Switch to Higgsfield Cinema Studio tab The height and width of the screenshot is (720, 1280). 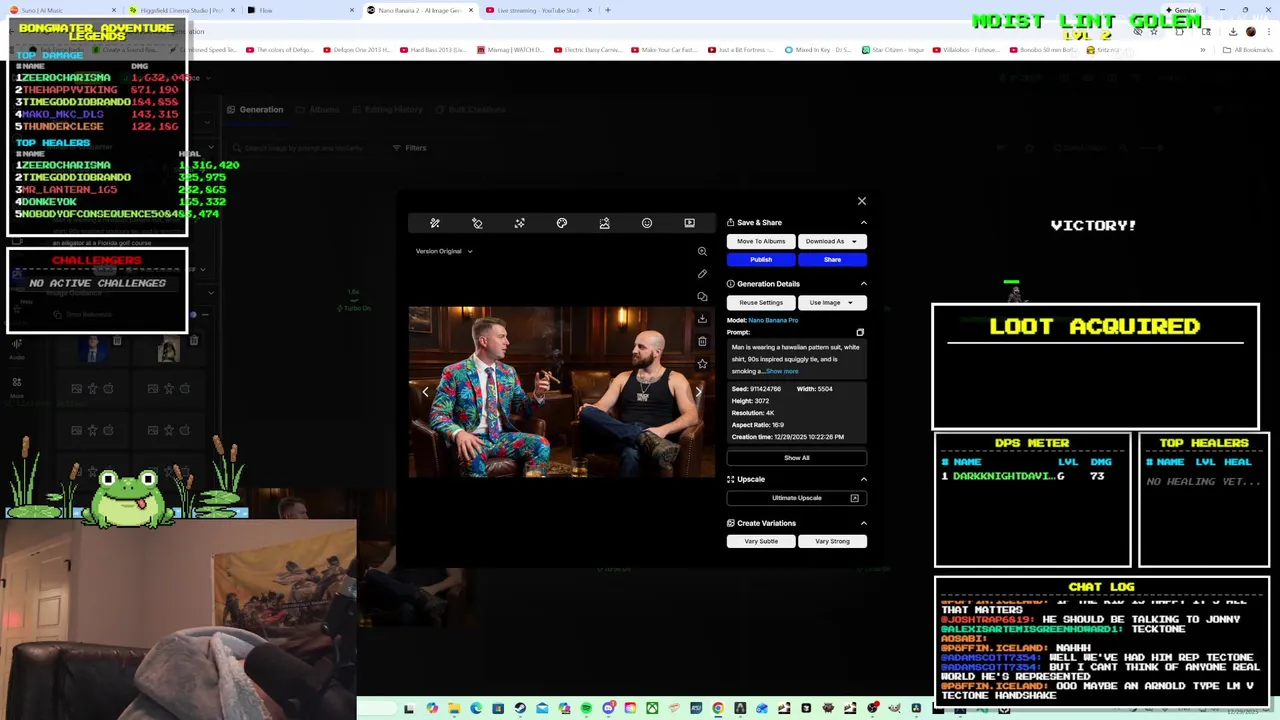pyautogui.click(x=180, y=10)
